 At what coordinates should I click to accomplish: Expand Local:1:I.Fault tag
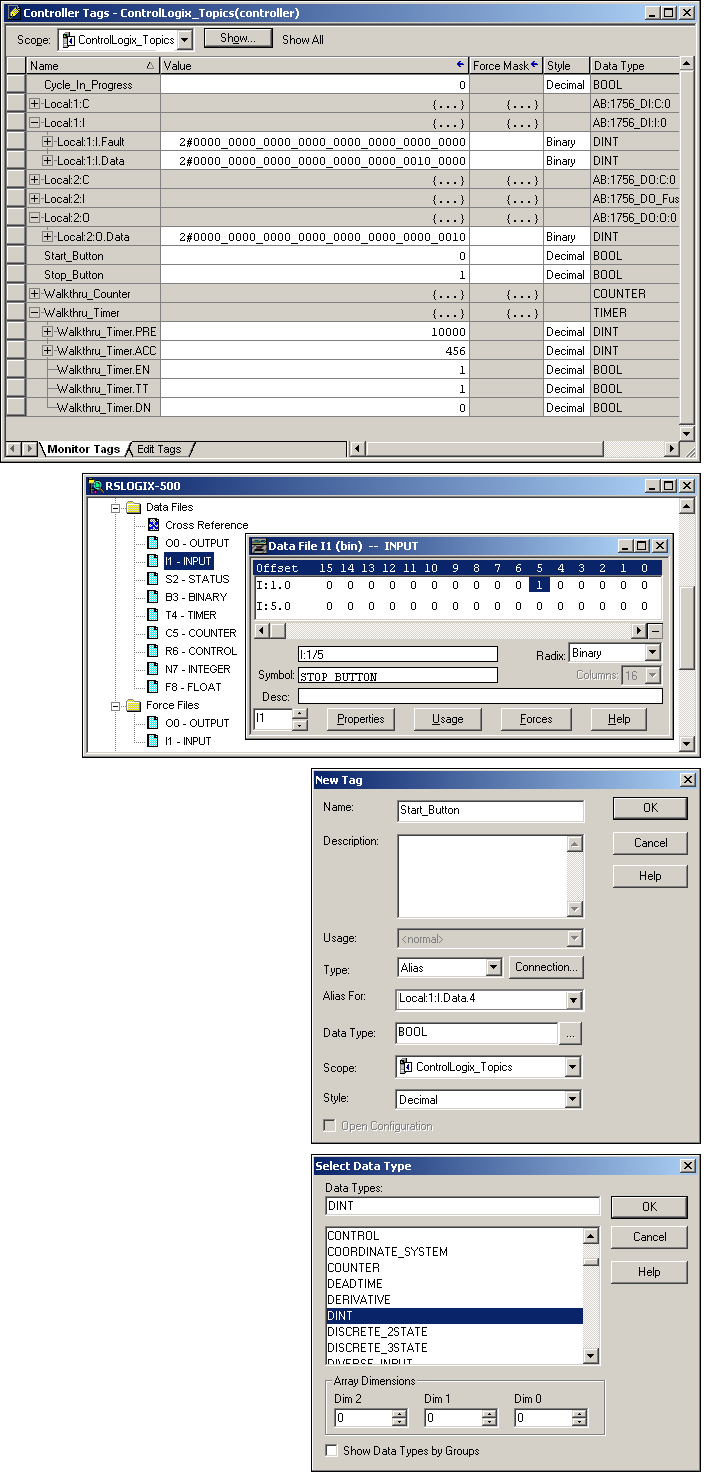pos(48,142)
